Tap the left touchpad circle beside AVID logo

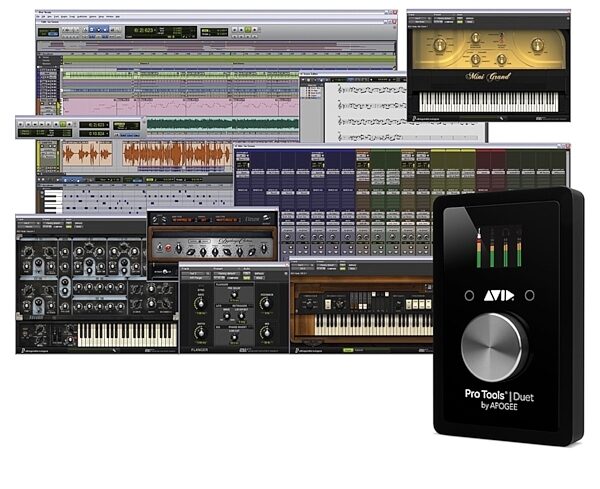coord(469,295)
